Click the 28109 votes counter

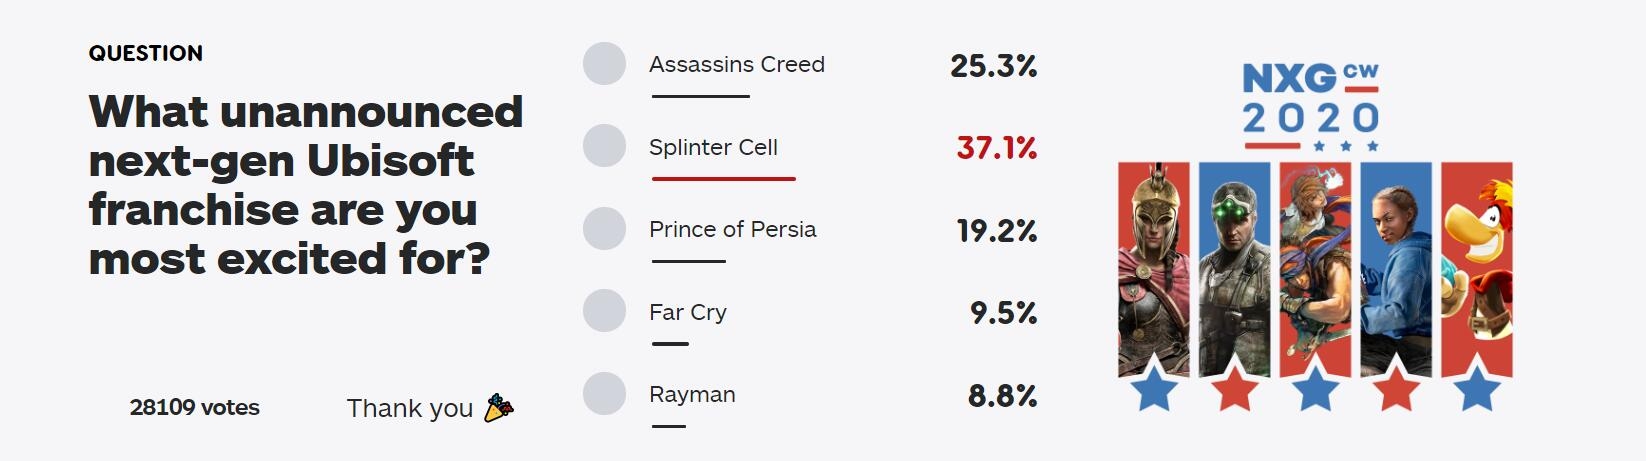[195, 407]
